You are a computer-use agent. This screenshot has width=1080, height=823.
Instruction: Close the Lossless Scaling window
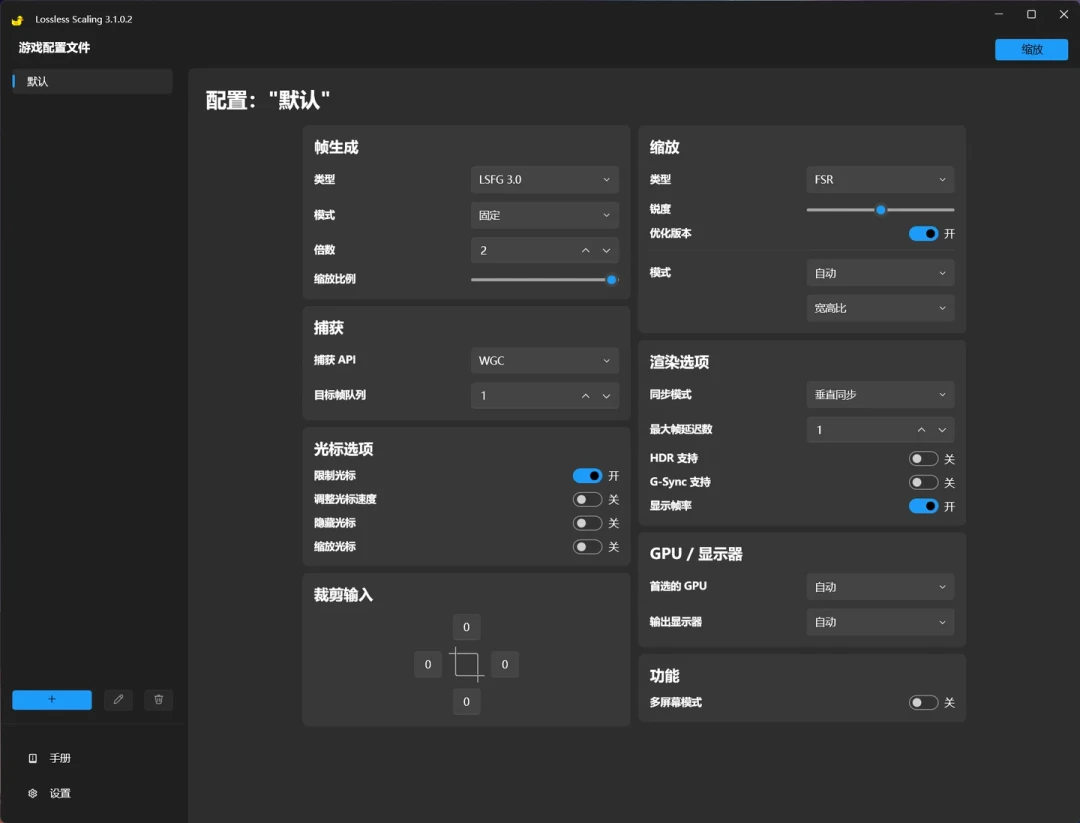click(x=1063, y=14)
